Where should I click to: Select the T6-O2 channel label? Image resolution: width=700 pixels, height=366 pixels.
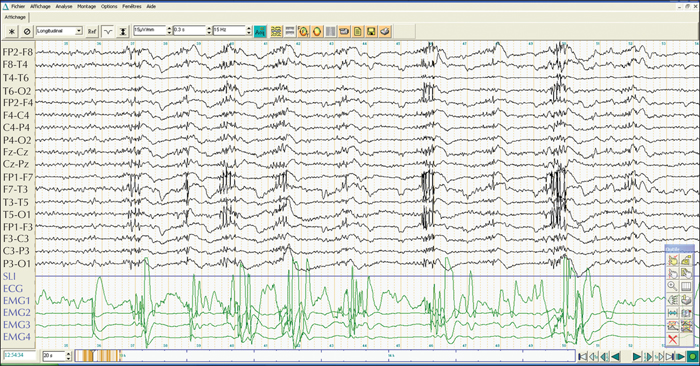click(17, 91)
